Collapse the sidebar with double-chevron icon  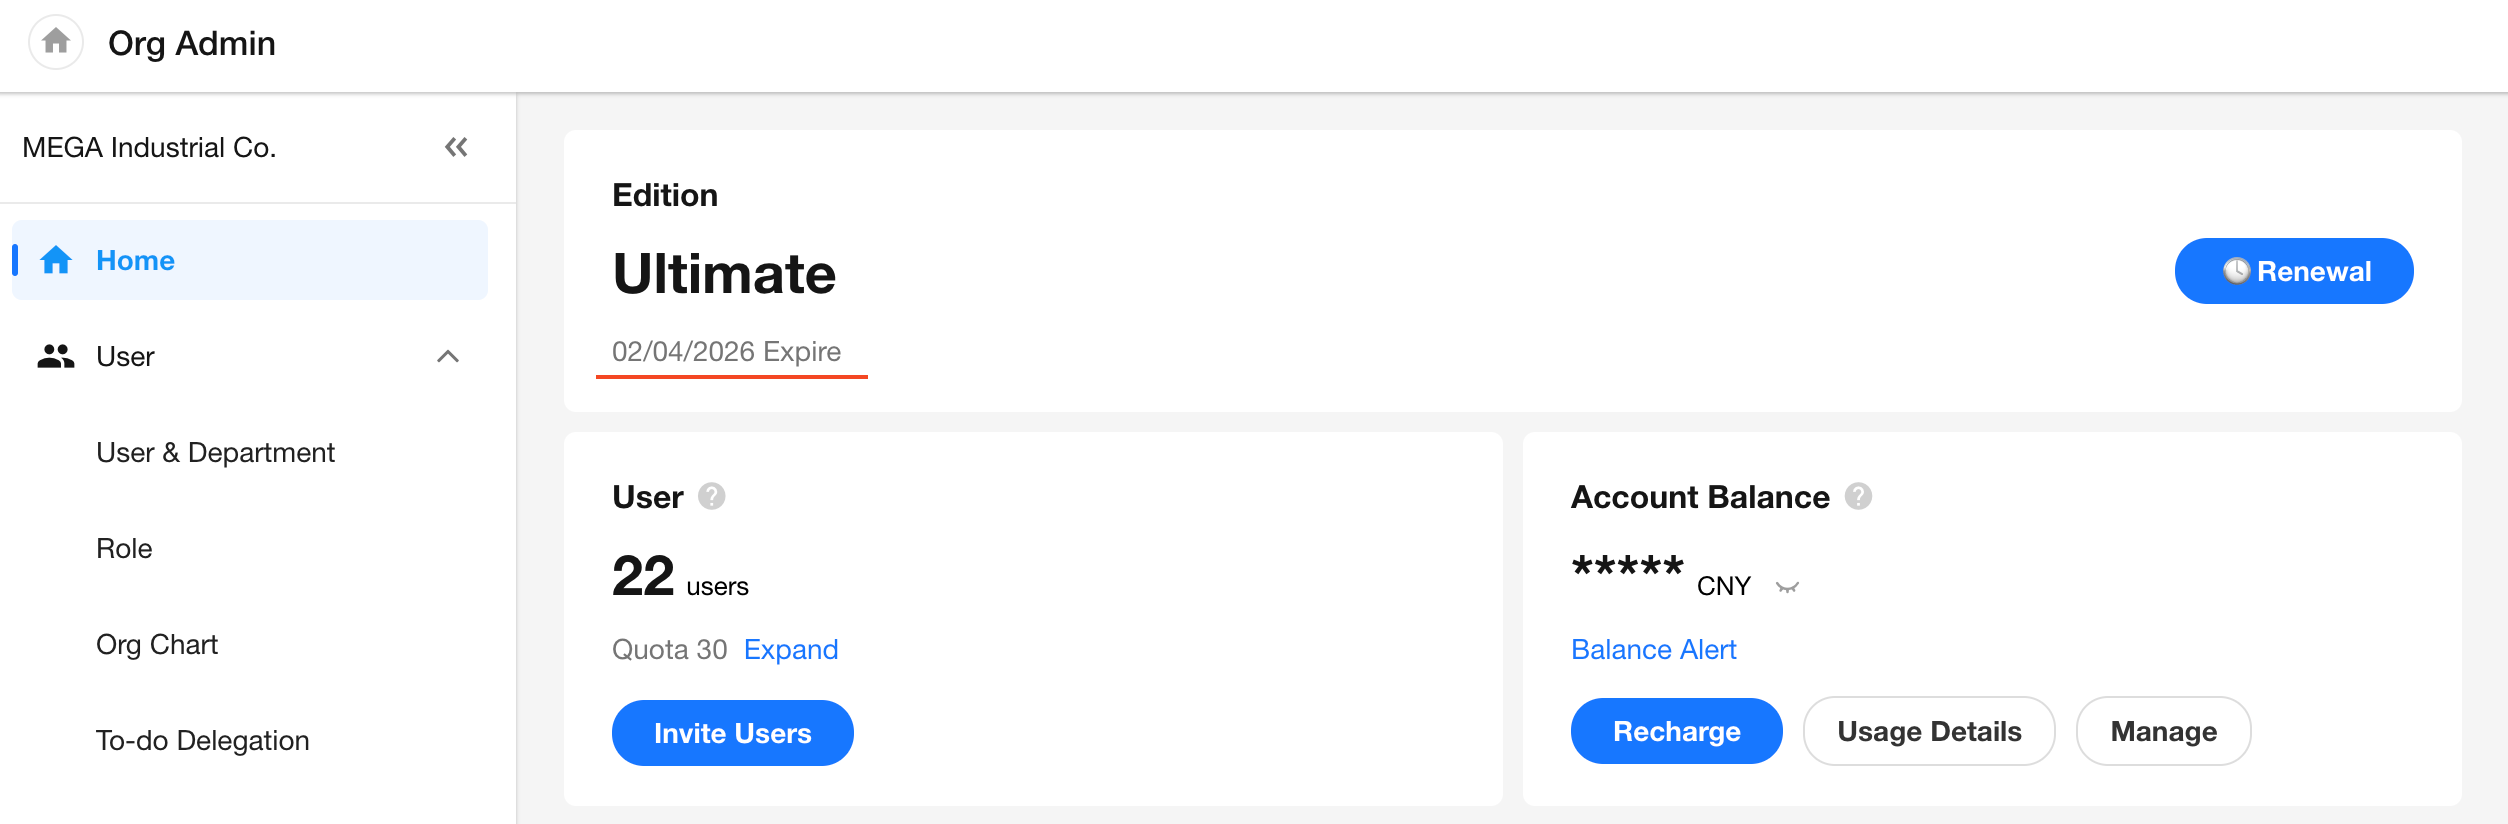pos(456,148)
